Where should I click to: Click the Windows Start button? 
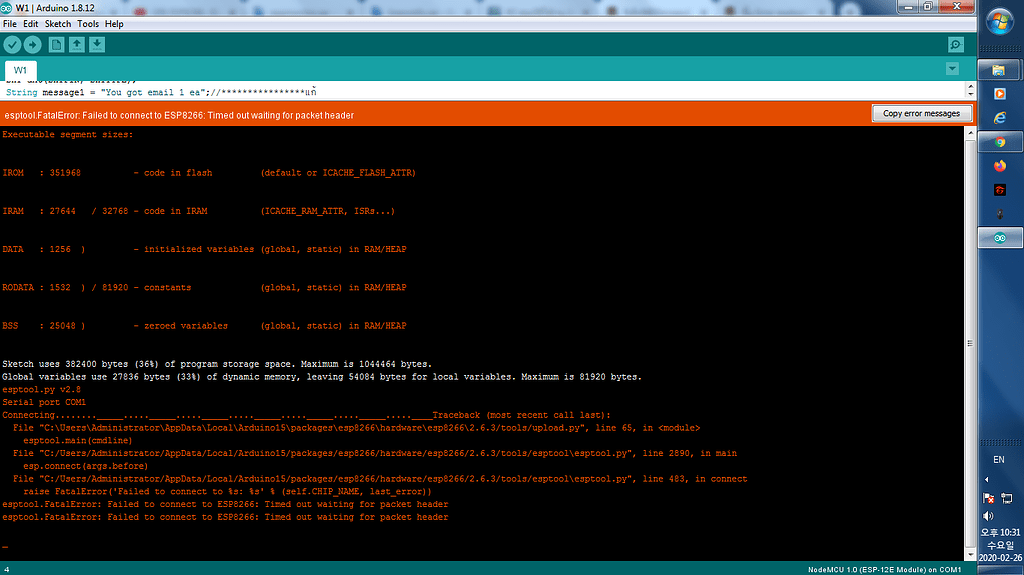click(x=999, y=20)
